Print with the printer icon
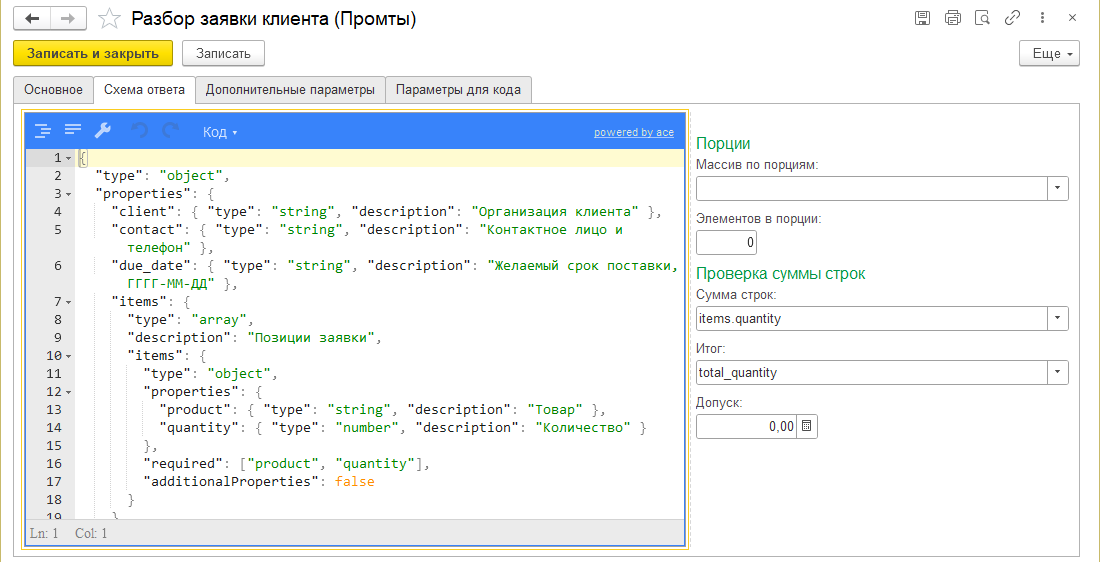 click(x=953, y=18)
